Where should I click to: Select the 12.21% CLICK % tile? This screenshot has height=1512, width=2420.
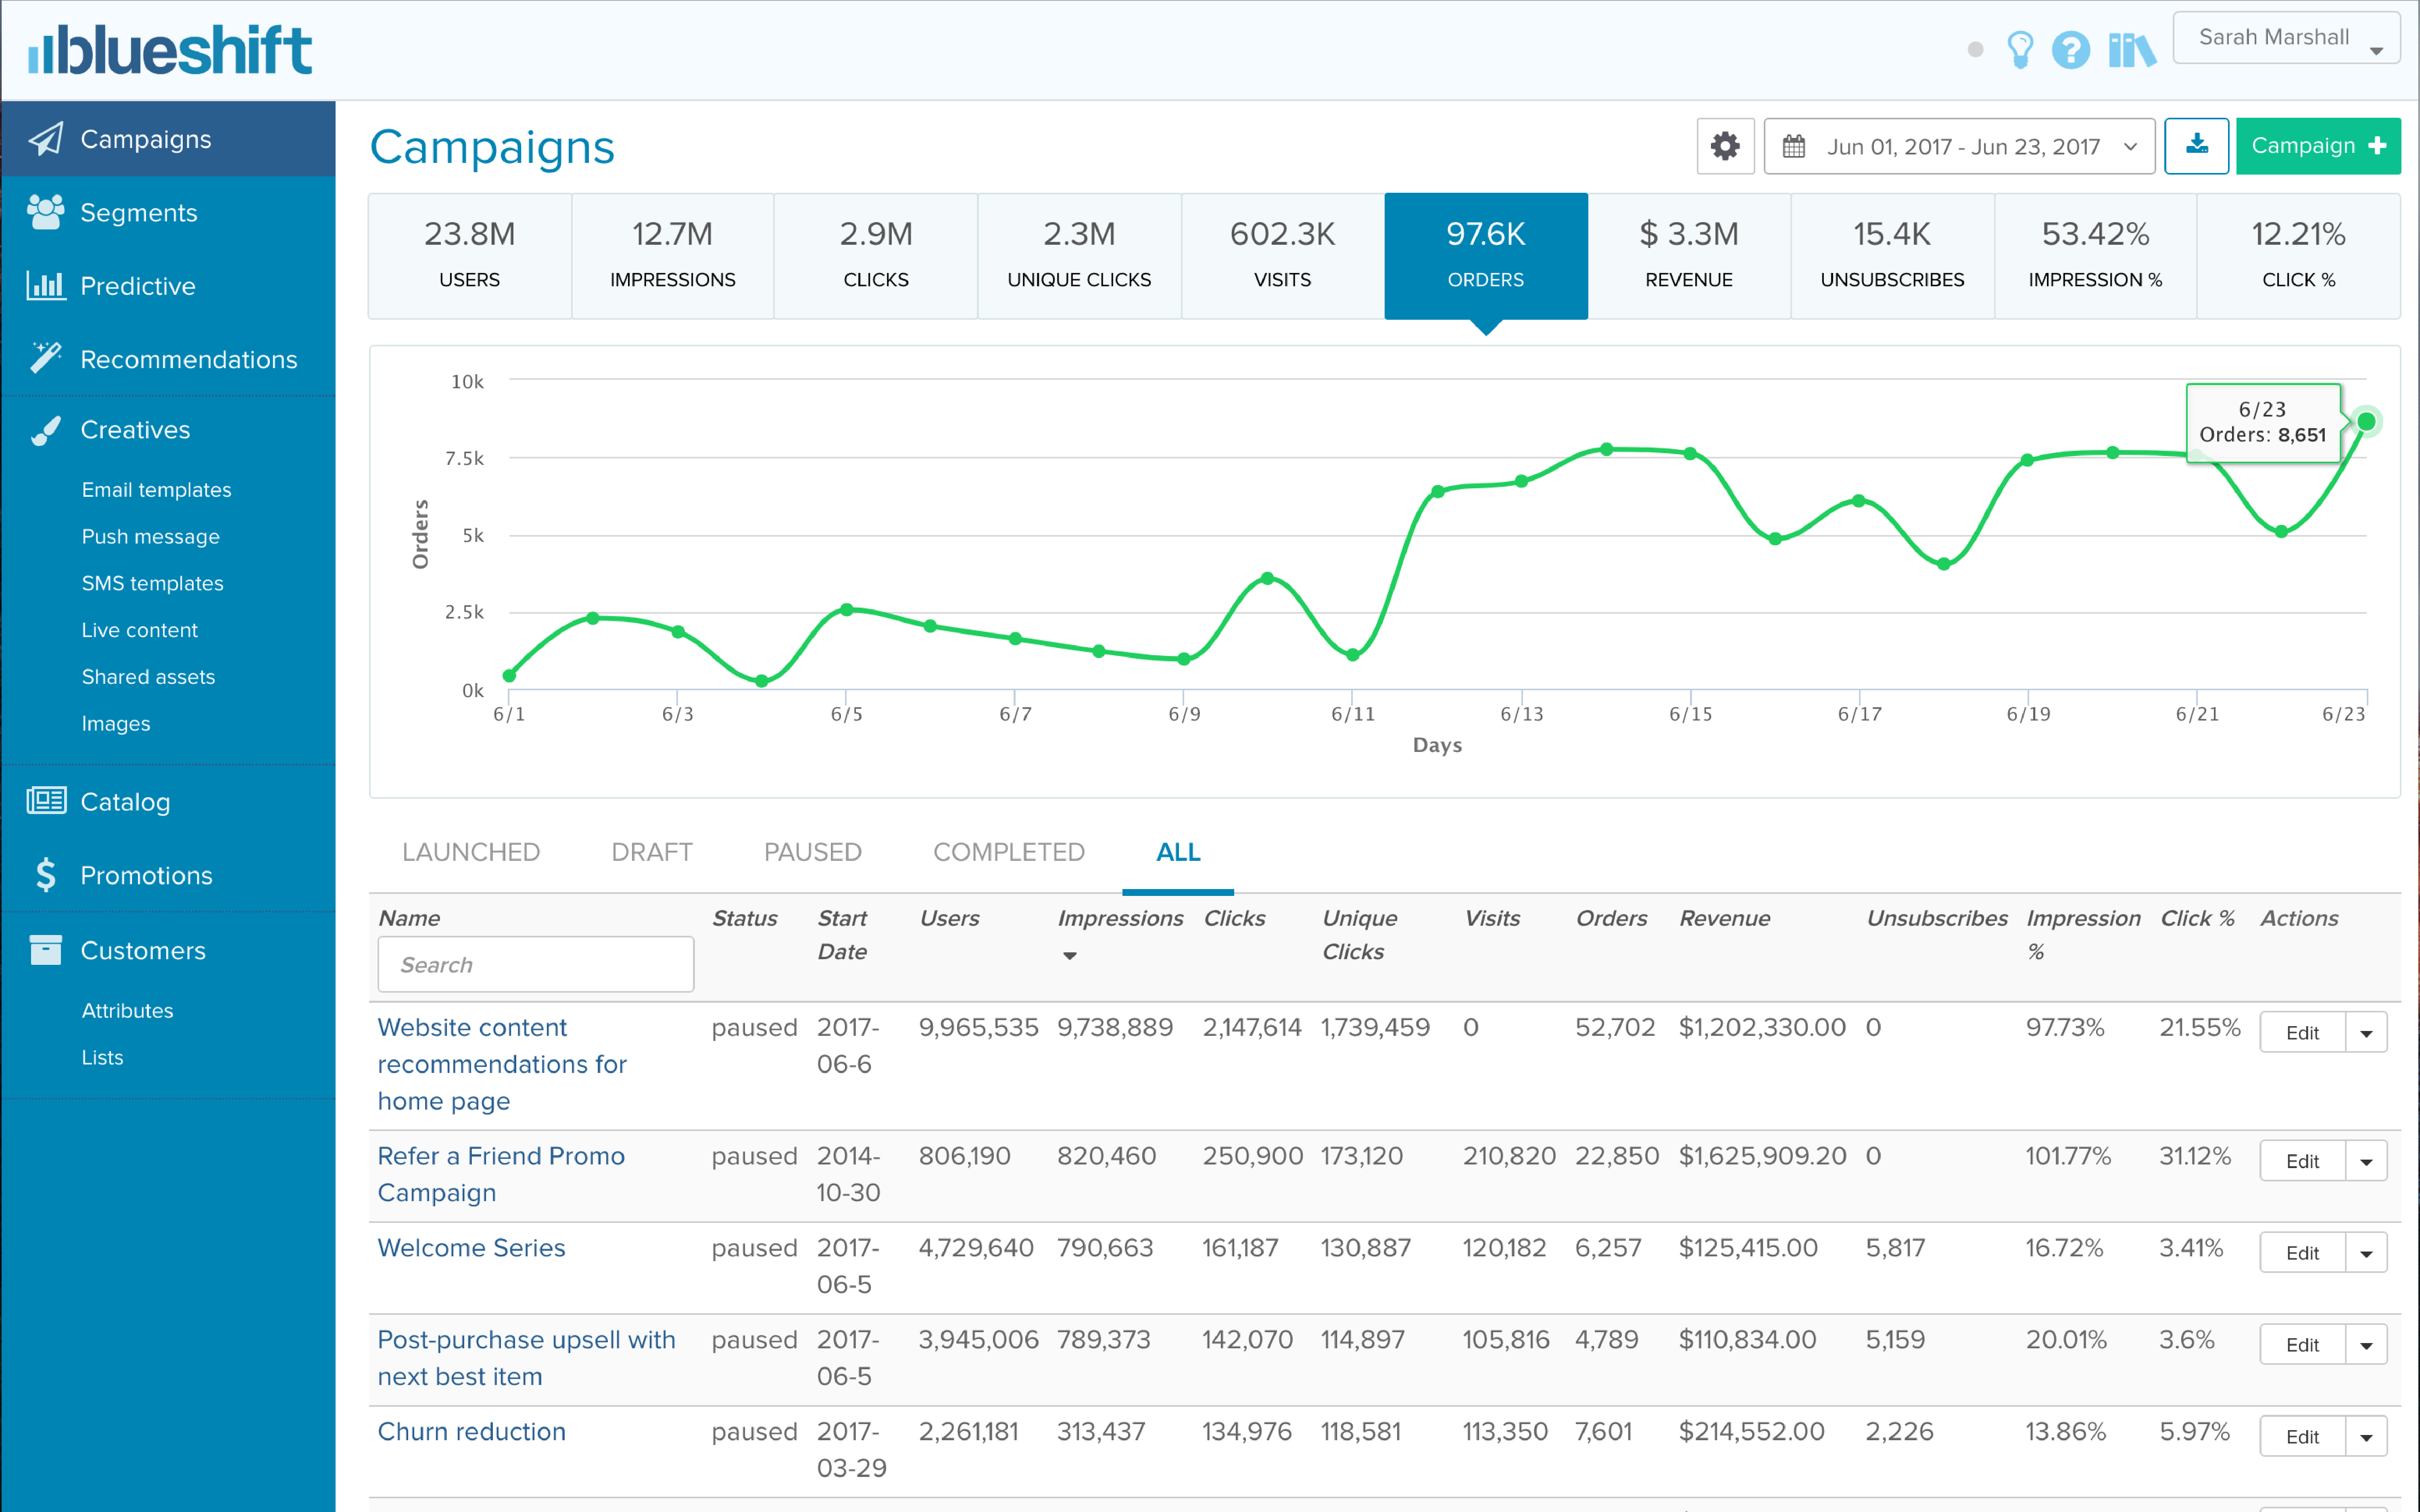2298,256
